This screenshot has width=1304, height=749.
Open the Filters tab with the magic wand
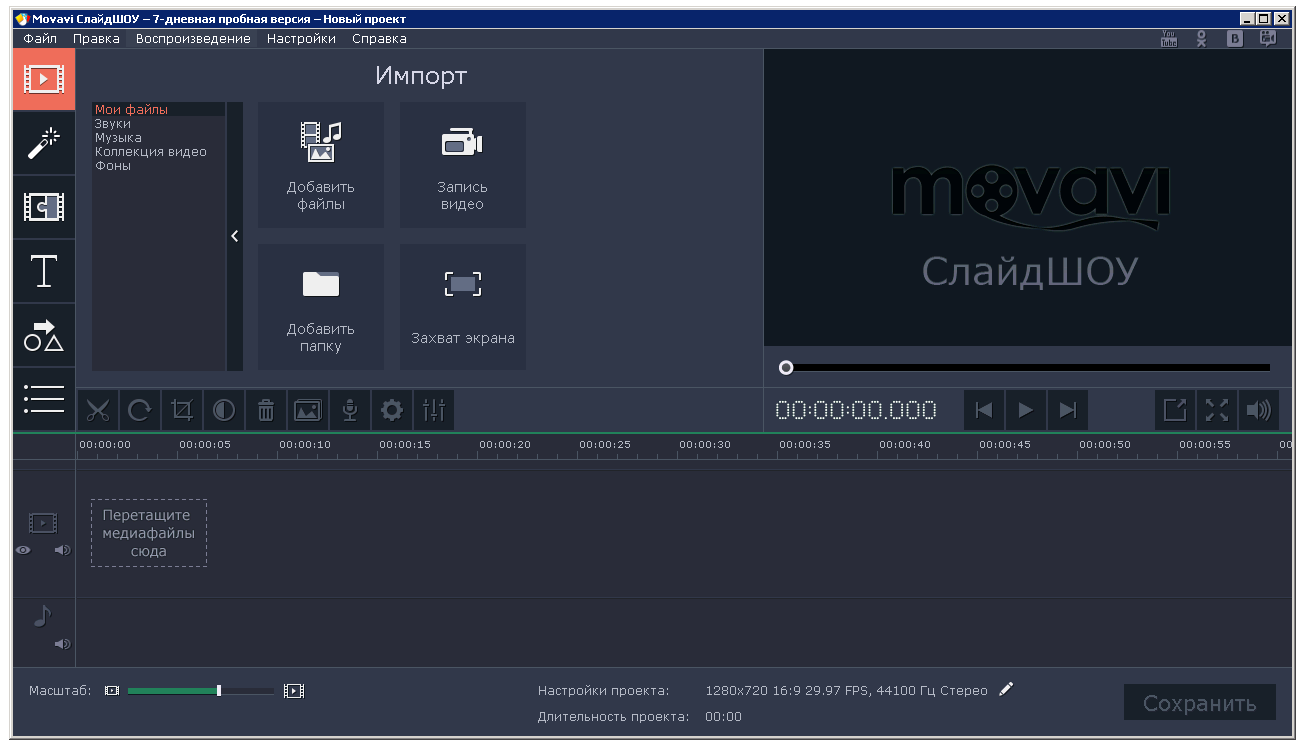(44, 143)
